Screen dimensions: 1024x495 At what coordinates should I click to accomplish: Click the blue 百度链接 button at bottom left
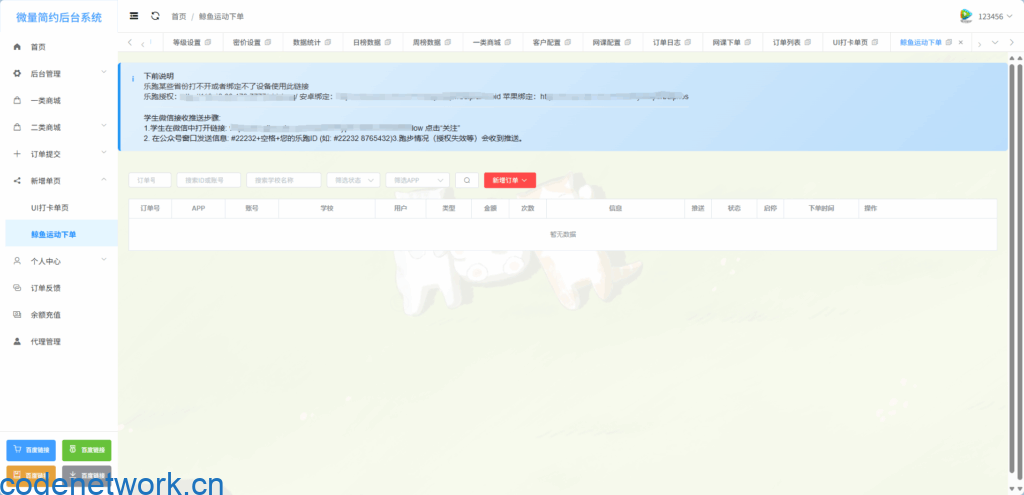31,450
